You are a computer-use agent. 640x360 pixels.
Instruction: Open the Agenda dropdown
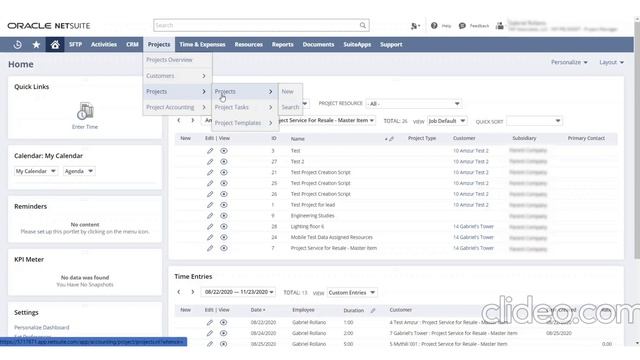(79, 171)
